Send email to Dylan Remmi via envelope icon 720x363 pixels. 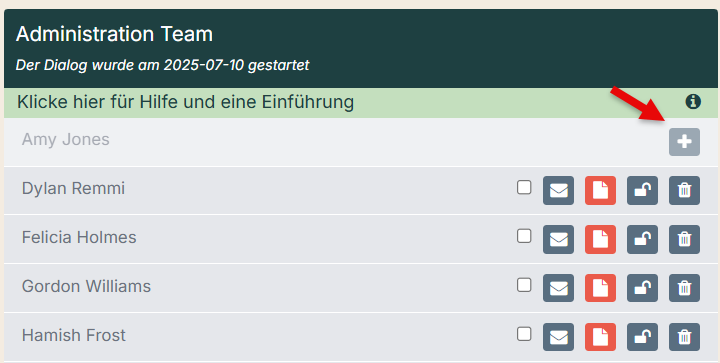(558, 190)
